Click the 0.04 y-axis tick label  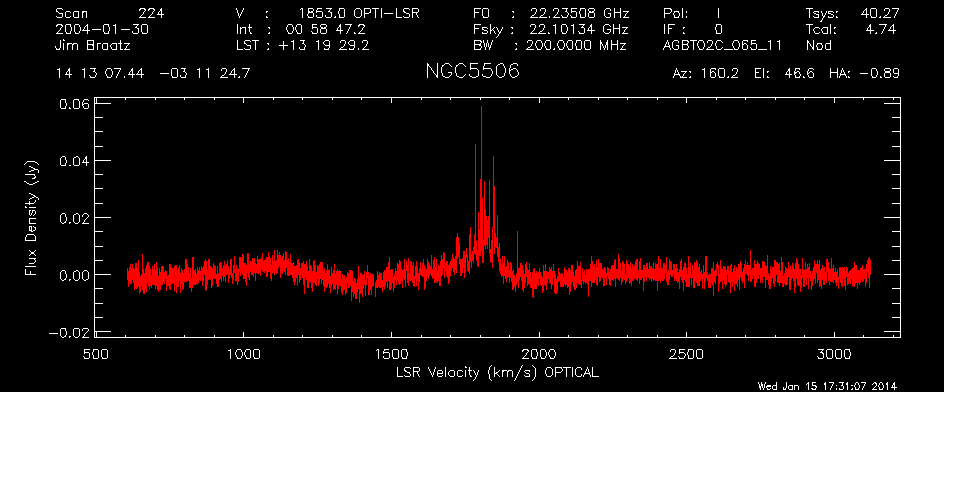[74, 161]
